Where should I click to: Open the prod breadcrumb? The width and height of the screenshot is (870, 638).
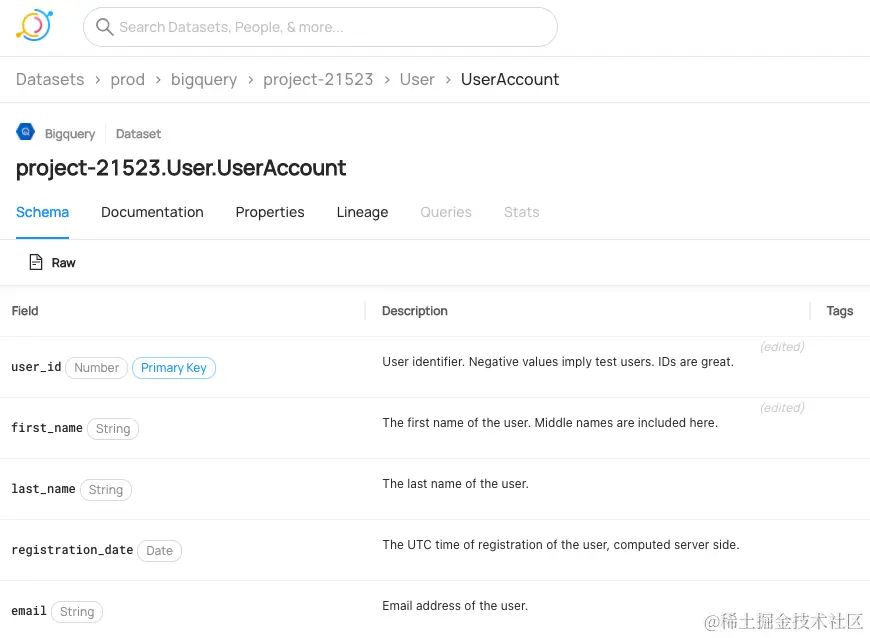point(128,79)
